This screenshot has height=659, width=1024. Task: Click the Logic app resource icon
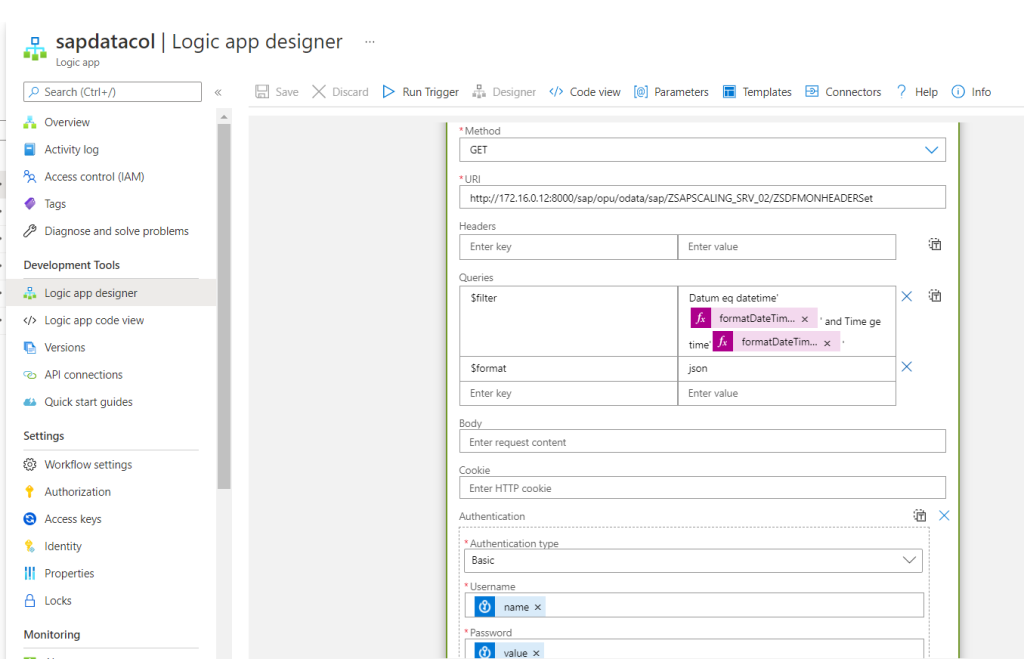click(35, 49)
